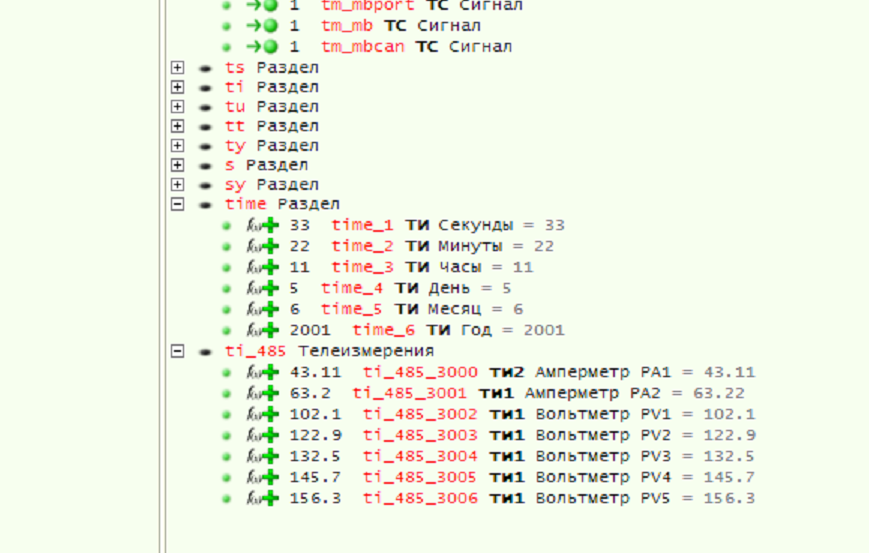Select the ti_485_3002 Вольтметр PV1 row
Viewport: 869px width, 553px height.
point(420,414)
